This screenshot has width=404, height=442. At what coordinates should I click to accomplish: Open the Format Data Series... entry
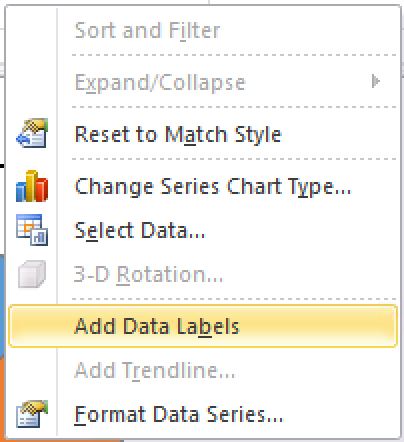click(x=179, y=414)
